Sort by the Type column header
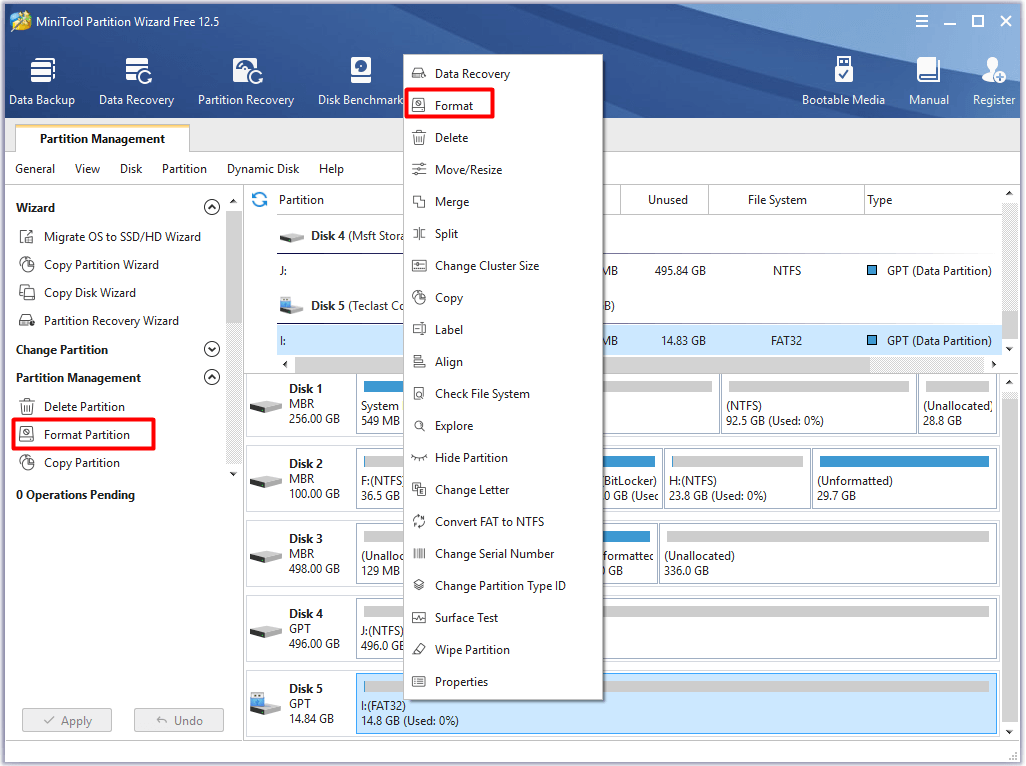The height and width of the screenshot is (766, 1026). 932,200
